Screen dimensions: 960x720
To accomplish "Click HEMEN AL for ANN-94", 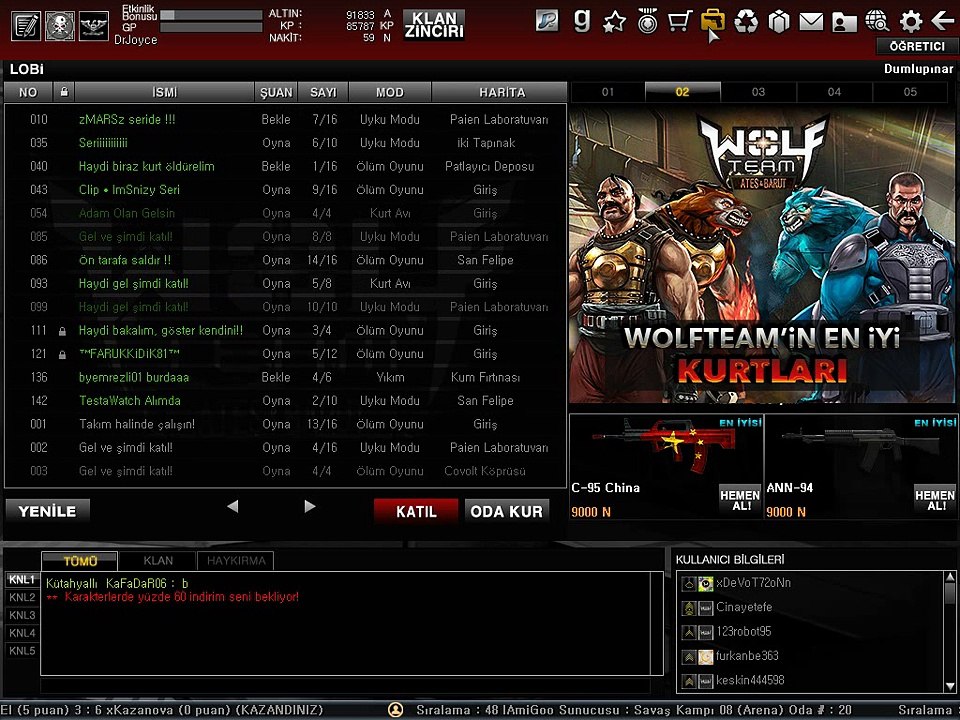I will (x=935, y=500).
